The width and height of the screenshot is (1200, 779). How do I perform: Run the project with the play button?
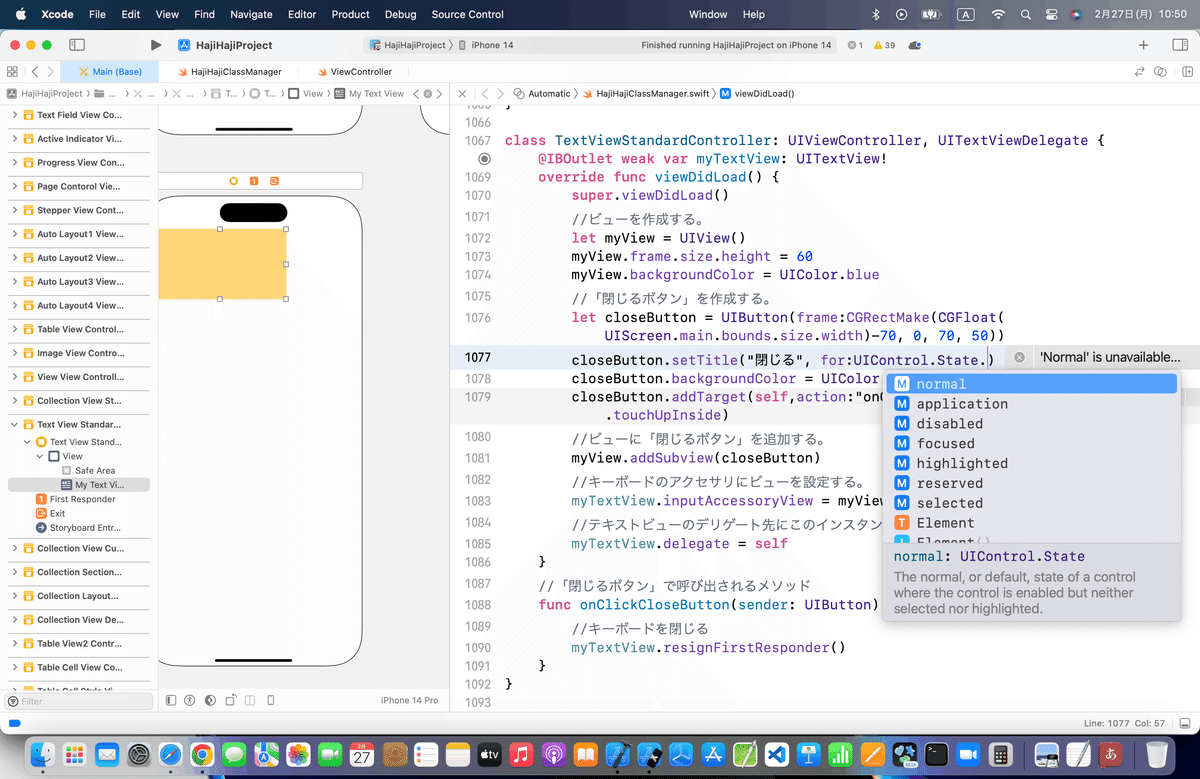[x=156, y=45]
